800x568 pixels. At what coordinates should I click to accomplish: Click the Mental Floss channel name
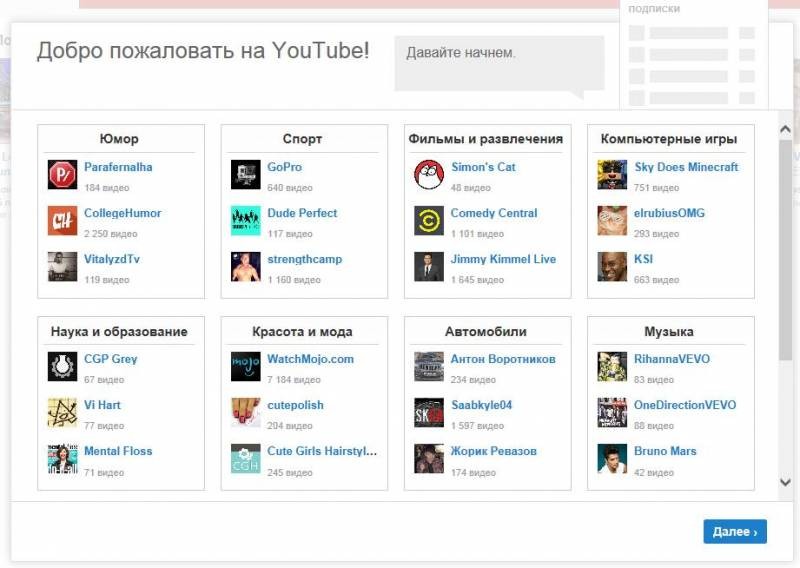pyautogui.click(x=118, y=451)
